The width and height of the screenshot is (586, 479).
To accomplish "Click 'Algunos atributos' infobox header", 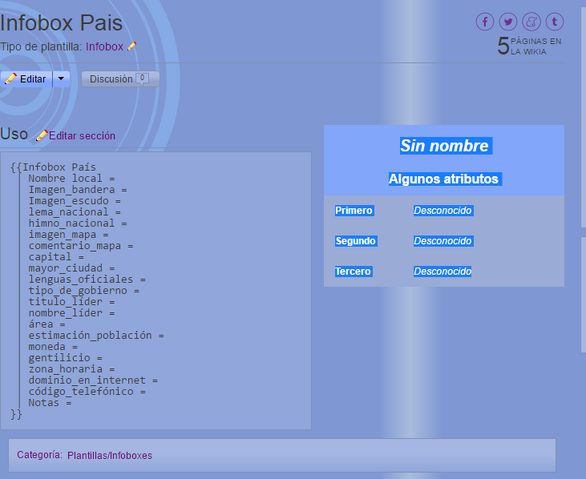I will click(x=444, y=179).
